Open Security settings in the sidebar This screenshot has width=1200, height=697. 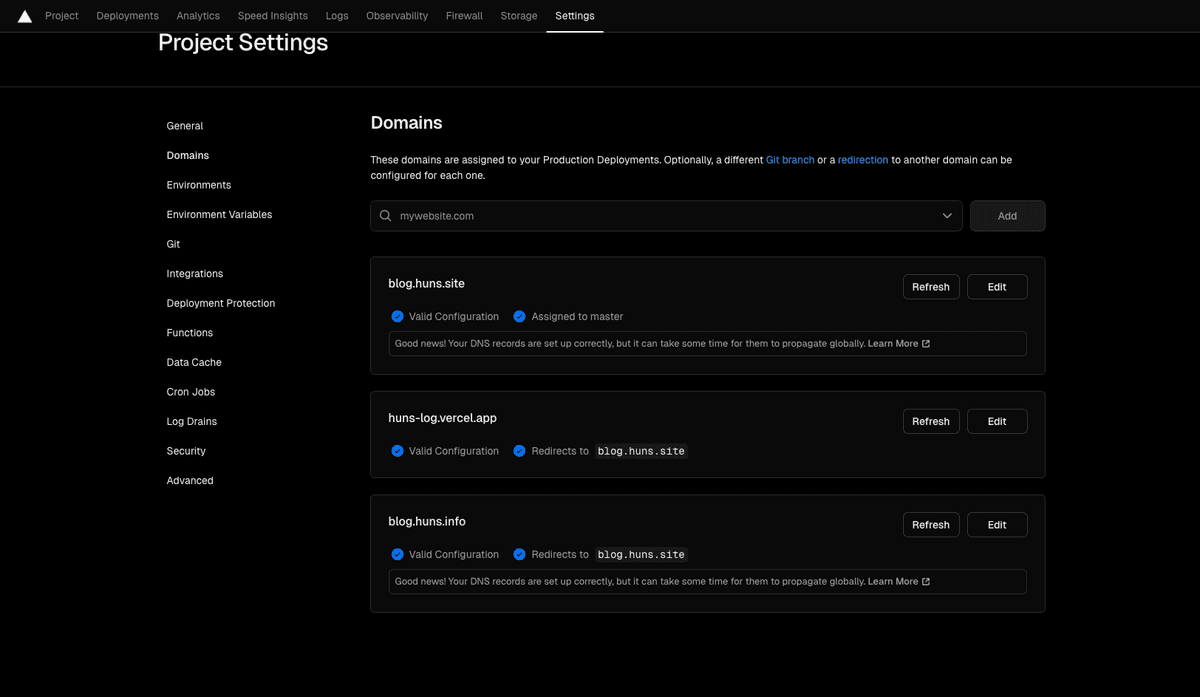point(186,451)
